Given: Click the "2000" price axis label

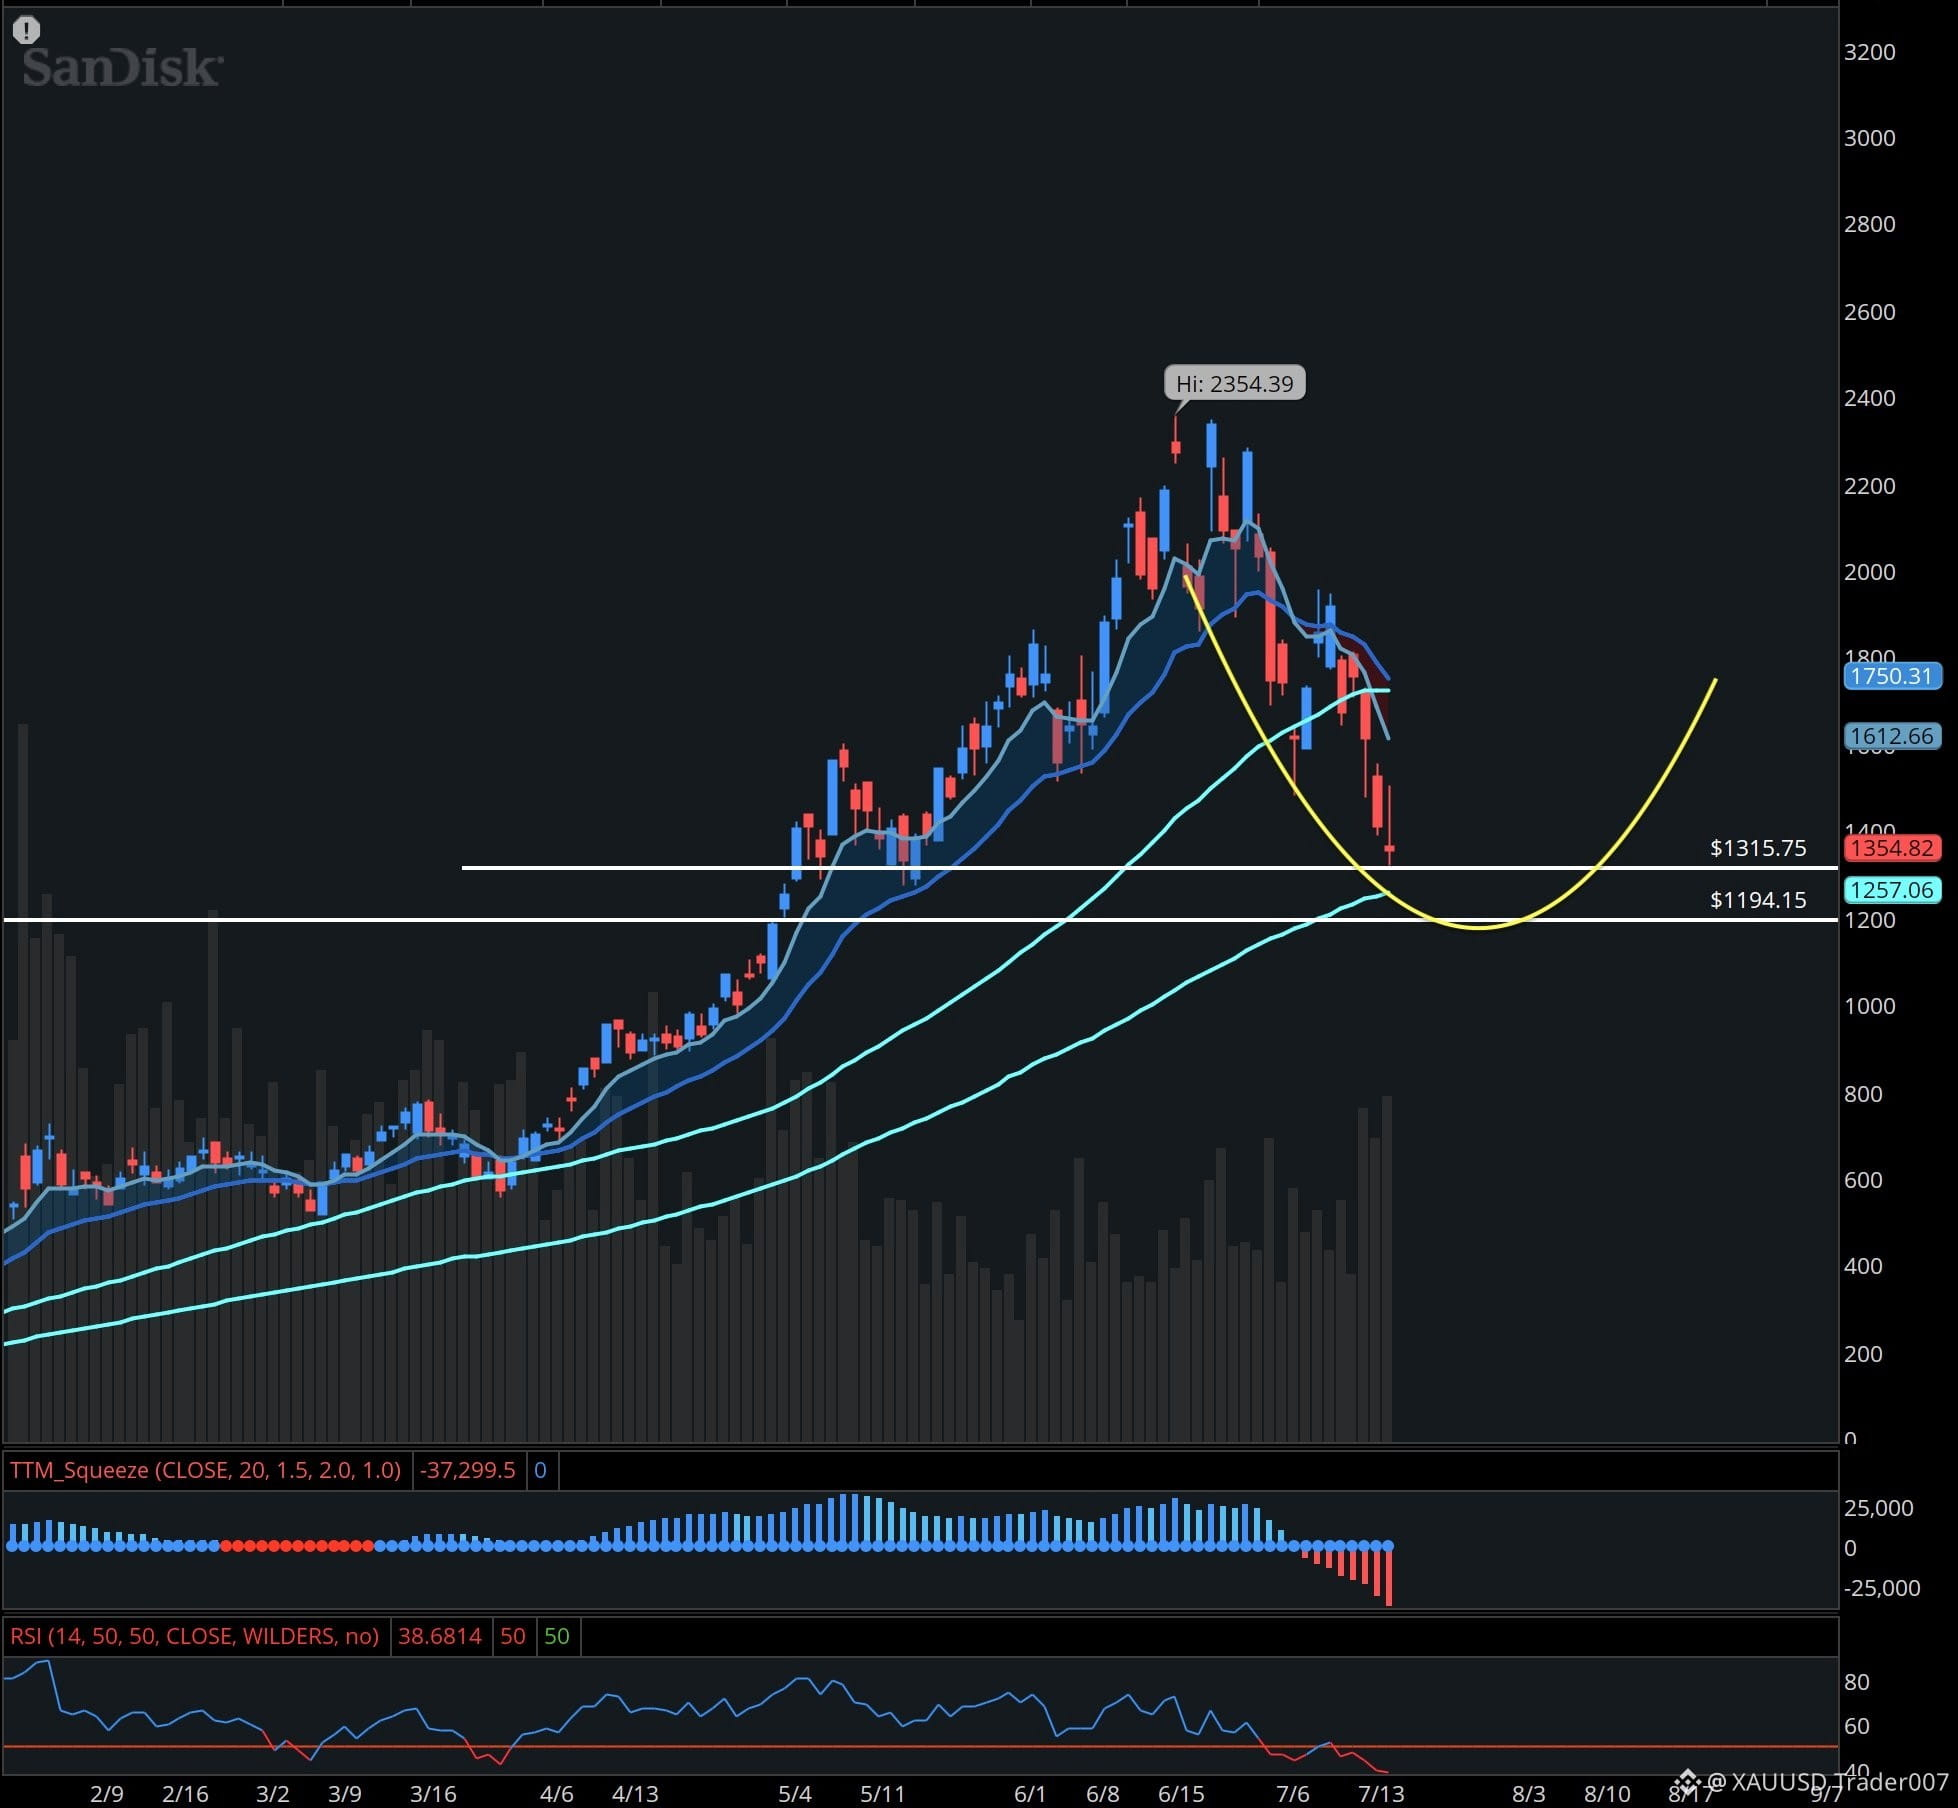Looking at the screenshot, I should [1869, 572].
